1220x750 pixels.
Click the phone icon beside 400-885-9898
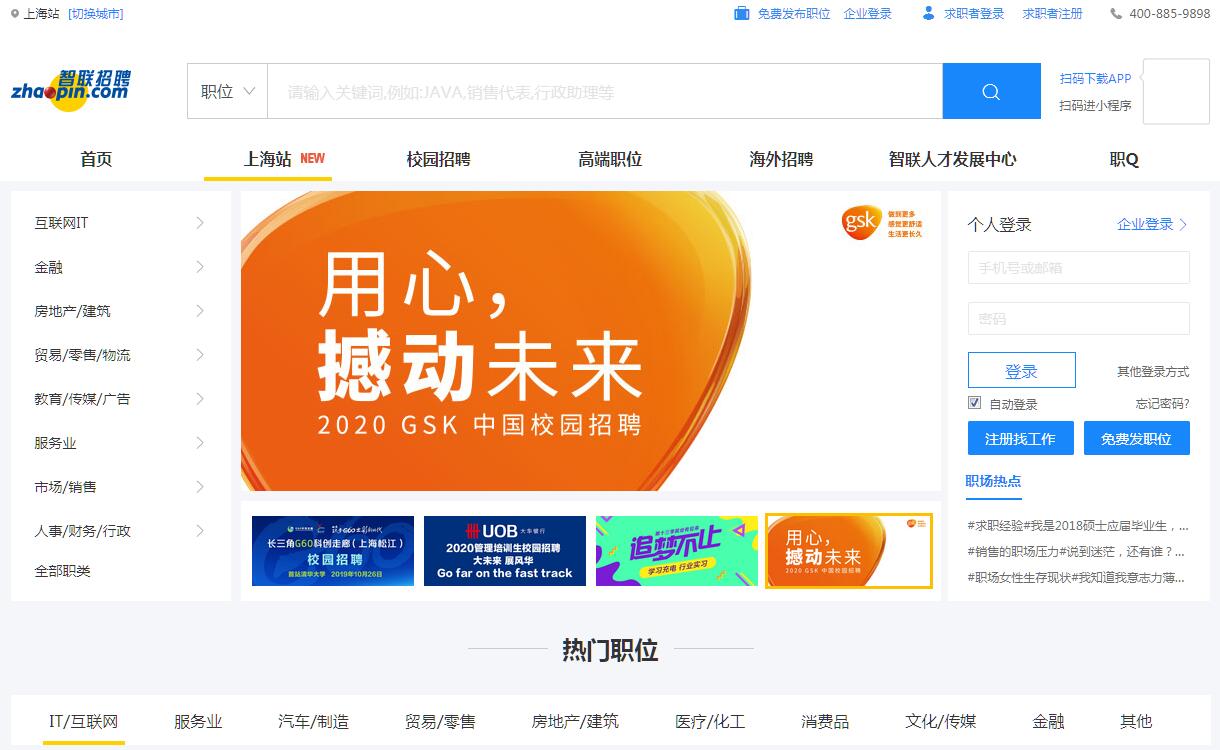pyautogui.click(x=1116, y=14)
